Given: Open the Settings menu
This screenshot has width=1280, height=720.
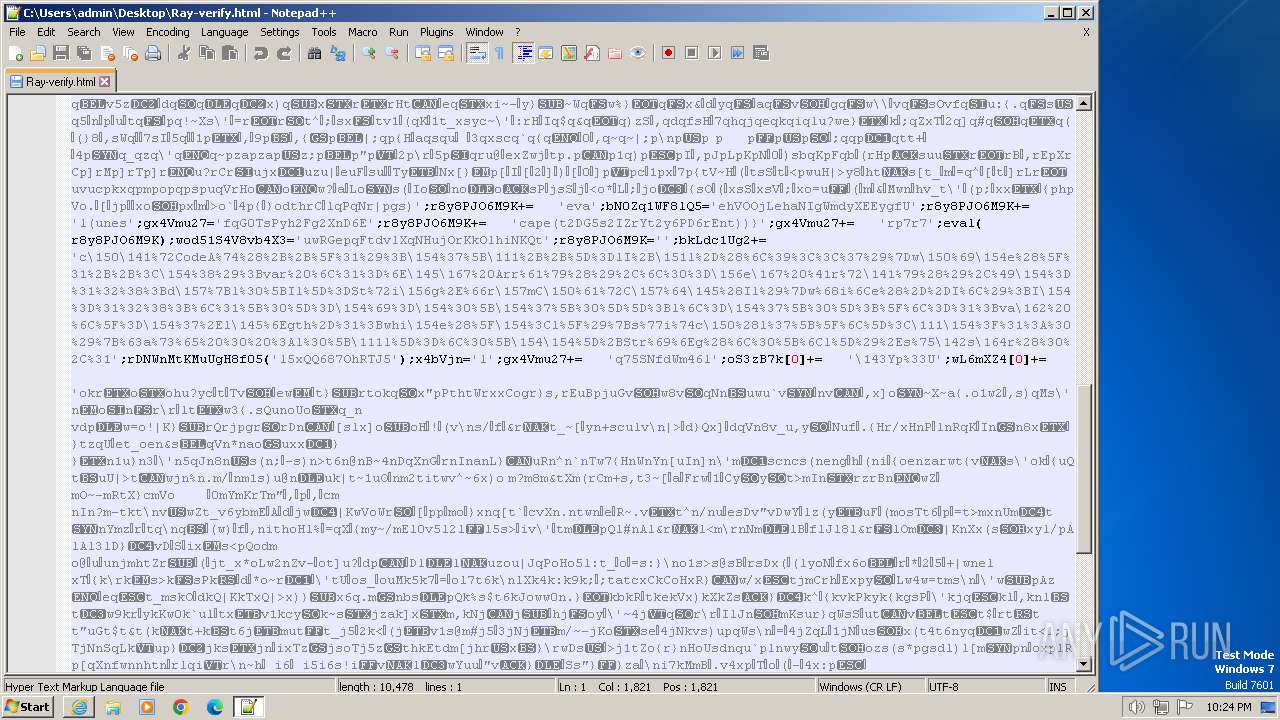Looking at the screenshot, I should [x=280, y=32].
